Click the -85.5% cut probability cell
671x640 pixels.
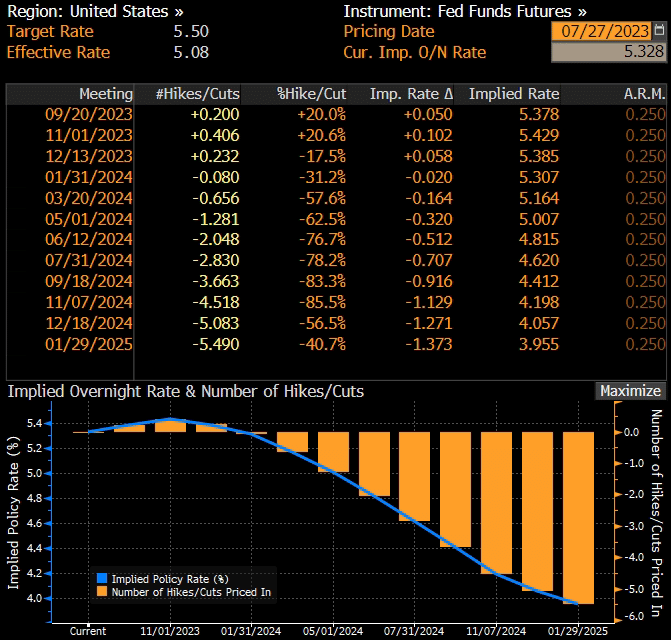coord(322,302)
